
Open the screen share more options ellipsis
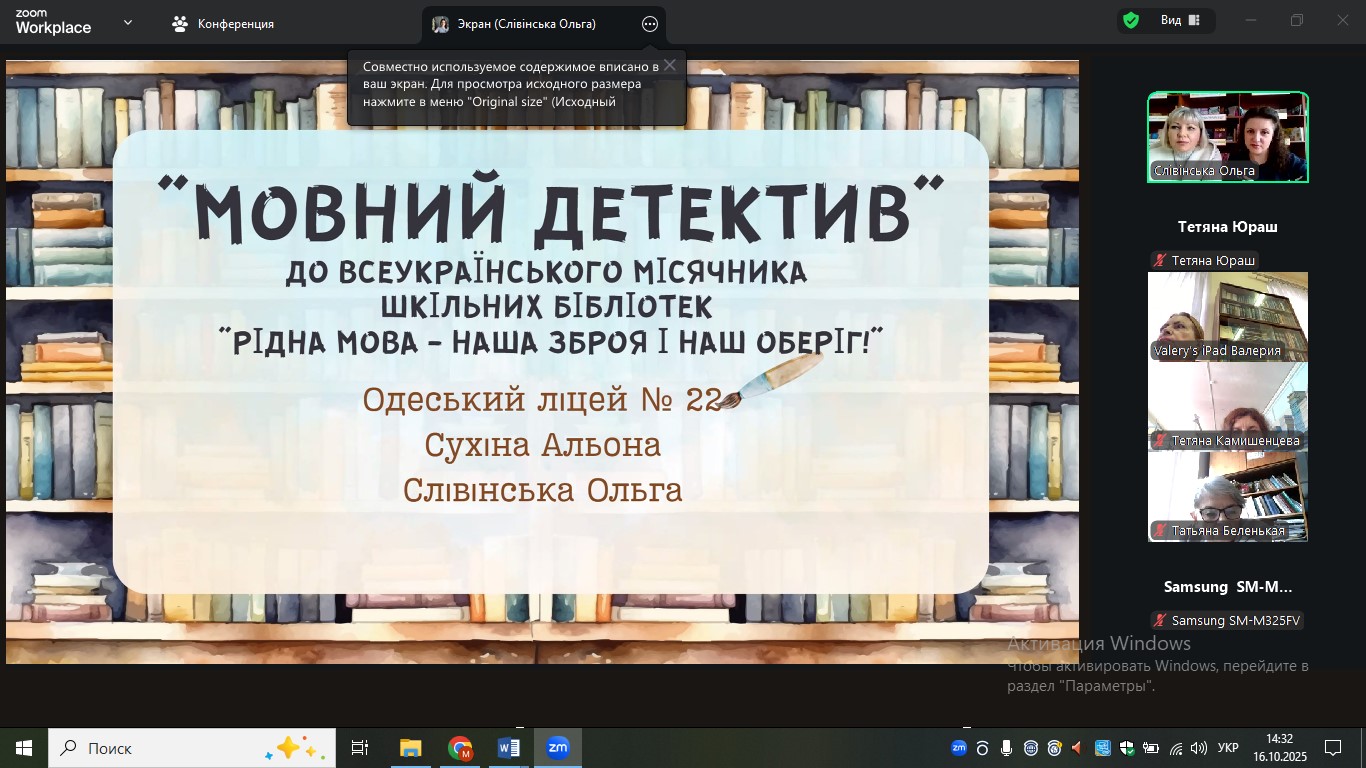click(x=650, y=24)
